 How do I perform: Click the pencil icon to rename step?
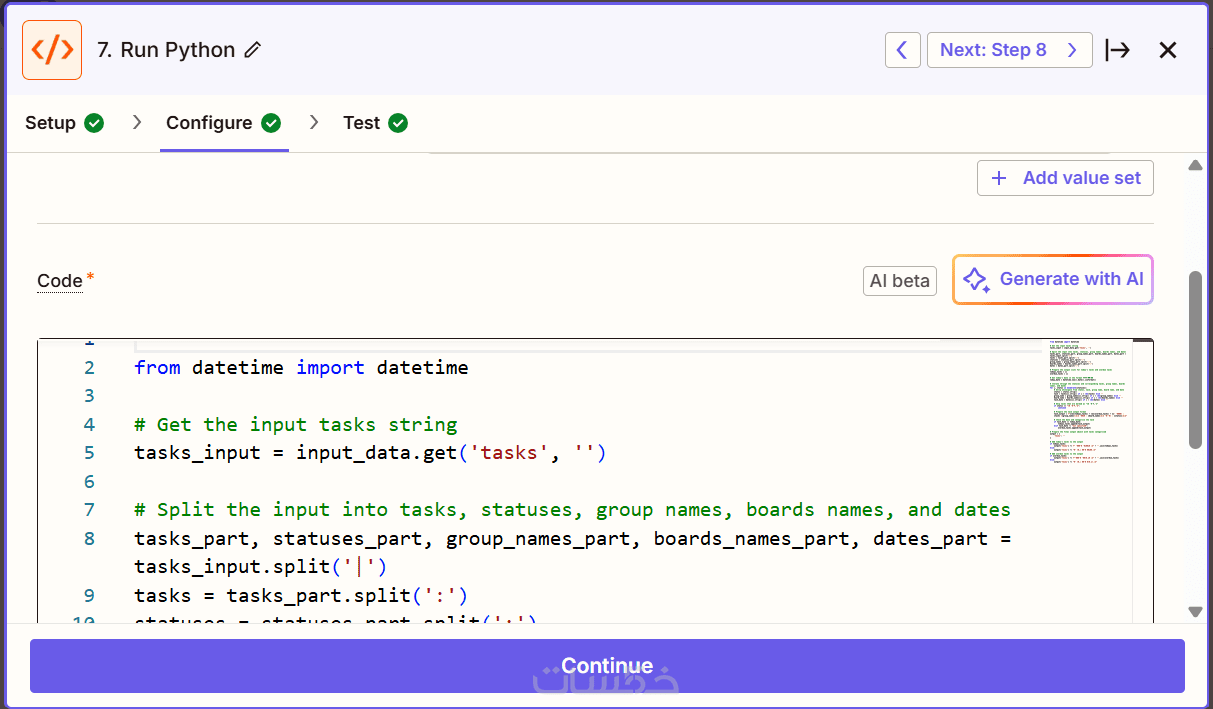[x=253, y=50]
